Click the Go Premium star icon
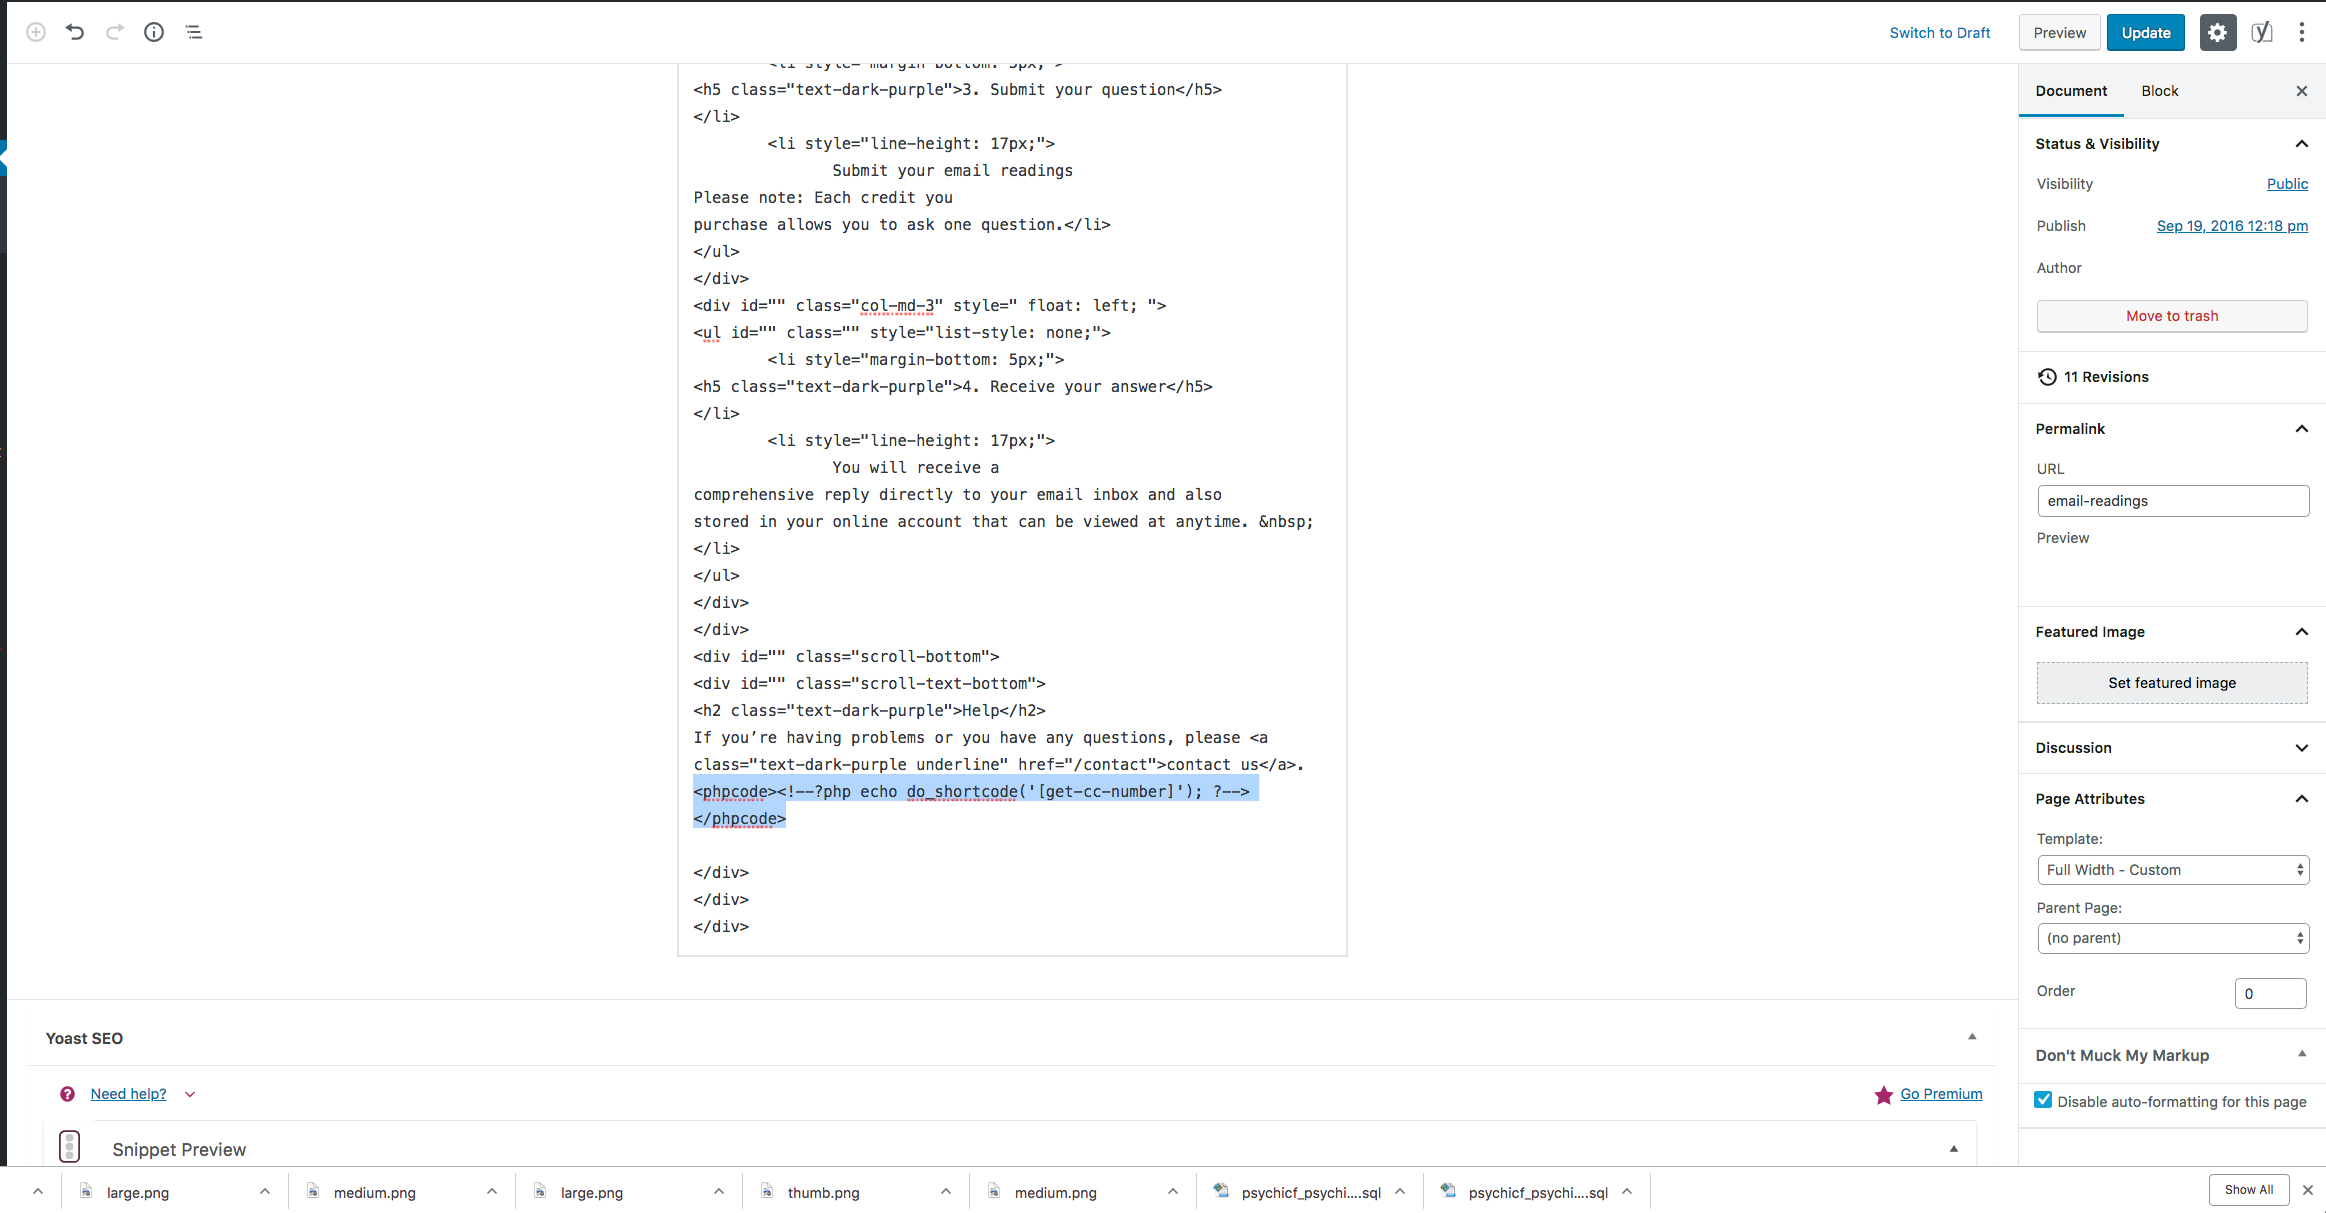2326x1213 pixels. pyautogui.click(x=1884, y=1095)
